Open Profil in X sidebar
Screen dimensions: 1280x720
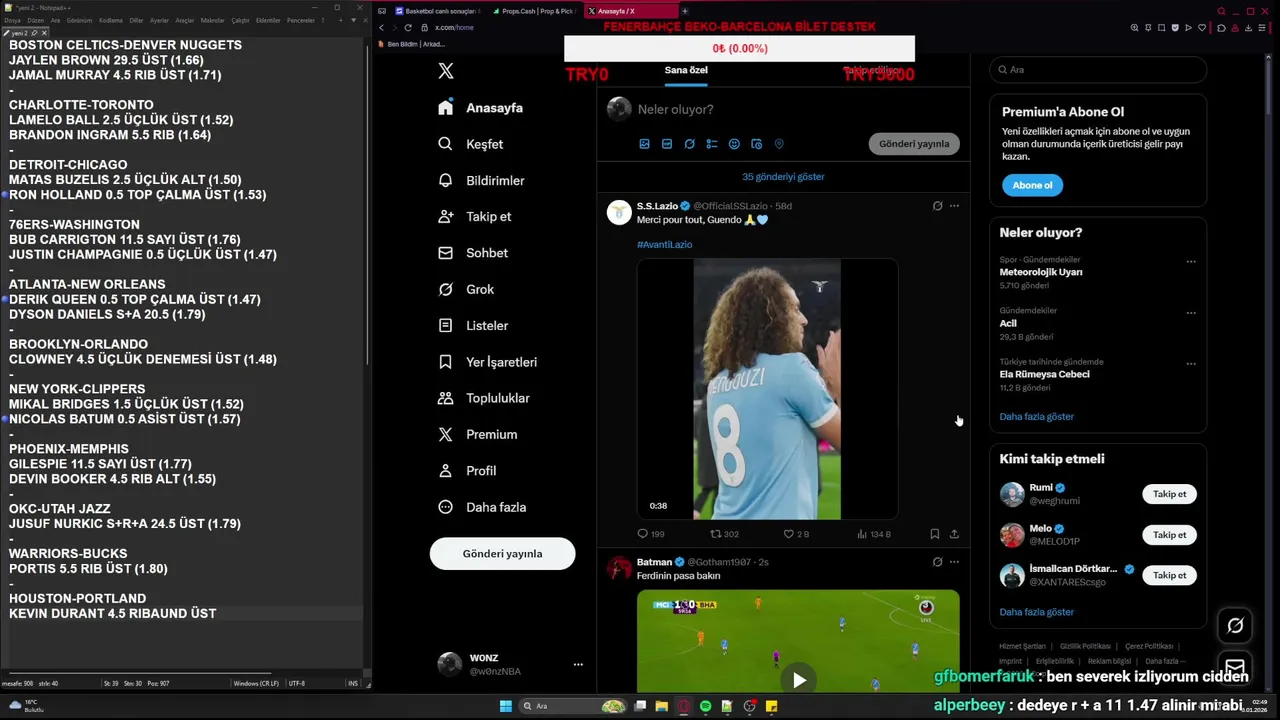click(467, 471)
